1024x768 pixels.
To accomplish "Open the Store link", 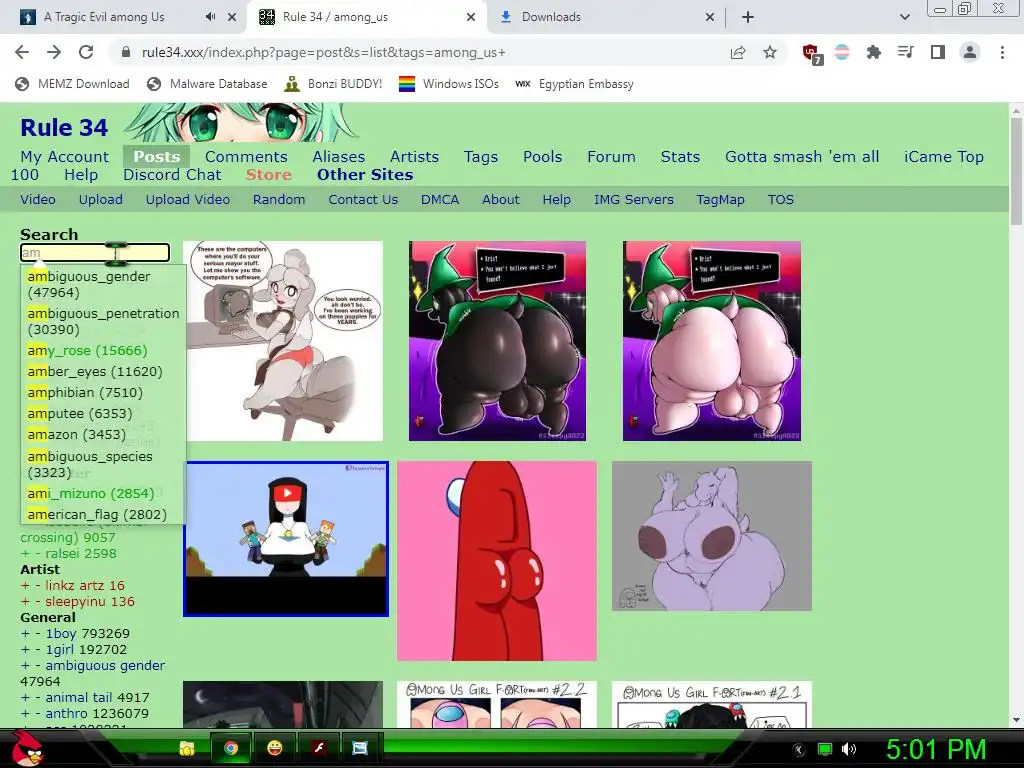I will (268, 175).
